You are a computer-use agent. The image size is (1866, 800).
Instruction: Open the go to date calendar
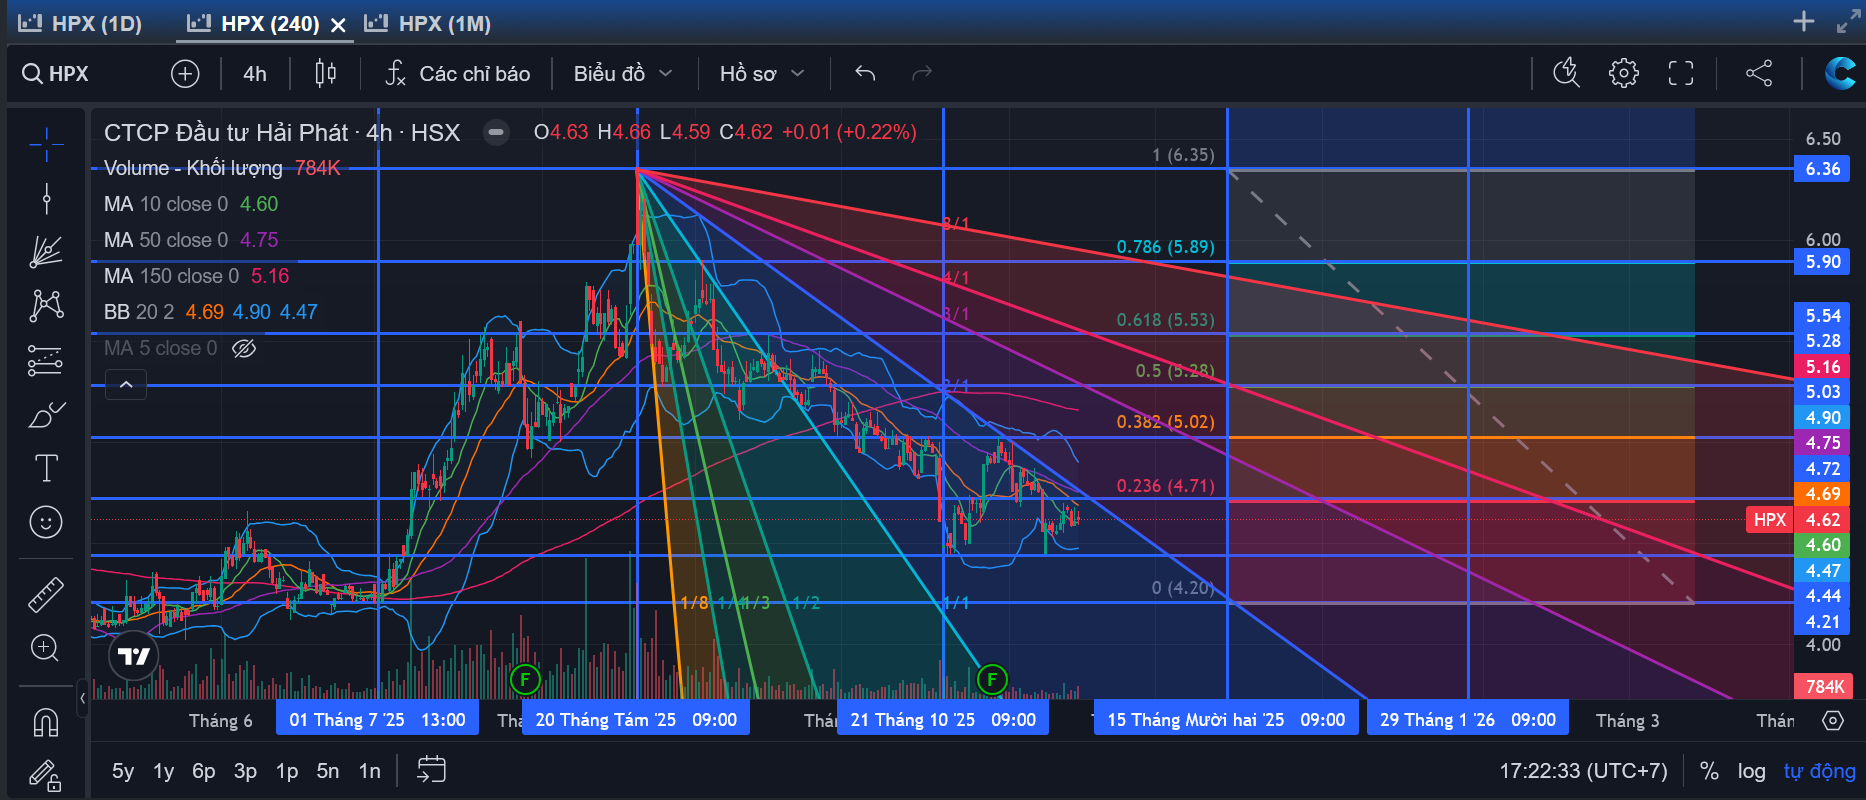[x=431, y=770]
